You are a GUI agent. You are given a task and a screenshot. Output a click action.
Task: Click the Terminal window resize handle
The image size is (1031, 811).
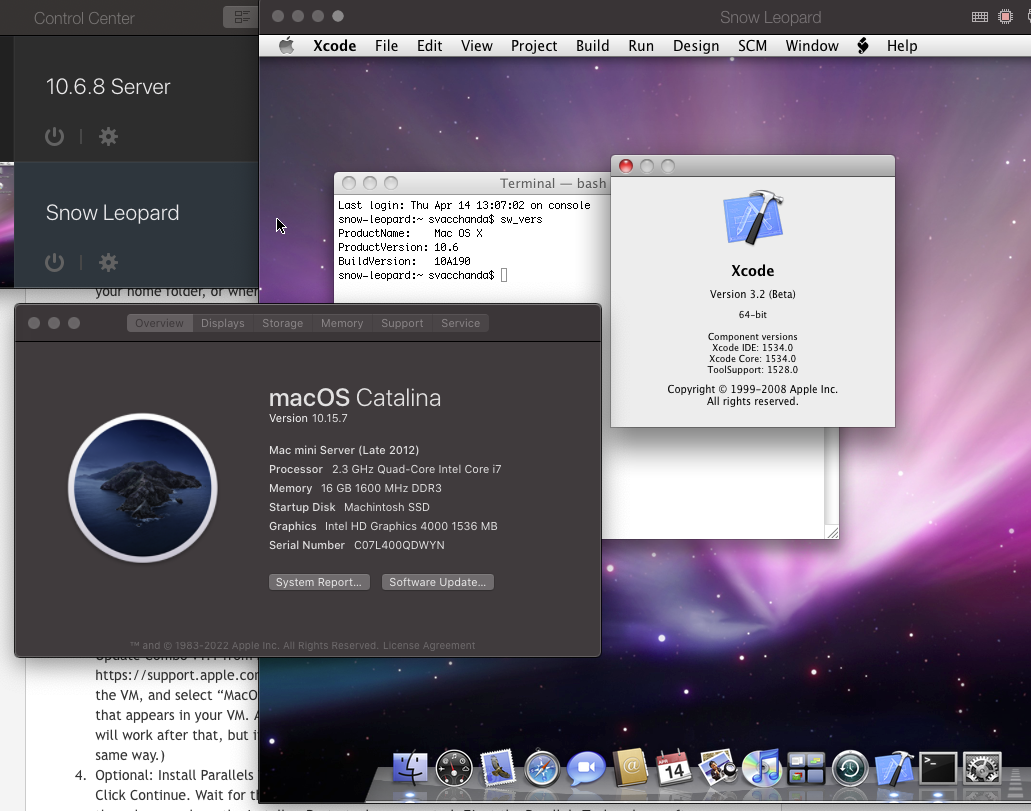pyautogui.click(x=831, y=532)
